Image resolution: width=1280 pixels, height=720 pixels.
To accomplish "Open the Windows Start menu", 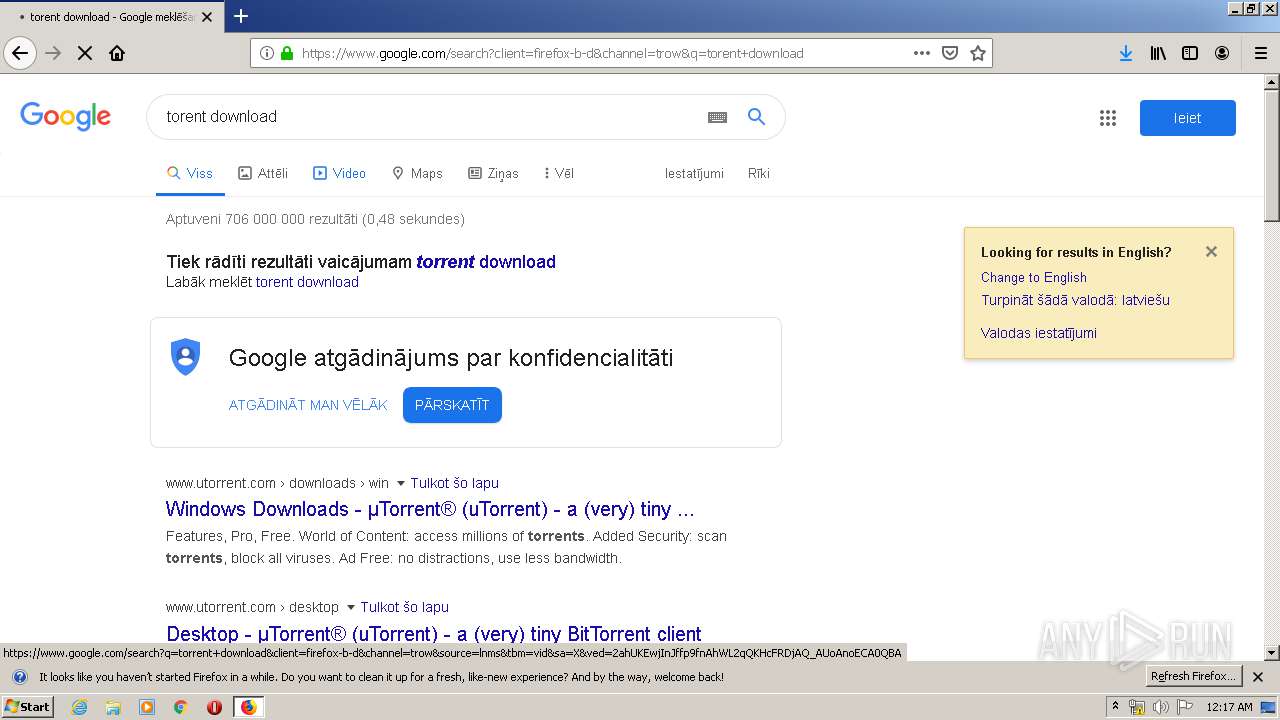I will 27,707.
